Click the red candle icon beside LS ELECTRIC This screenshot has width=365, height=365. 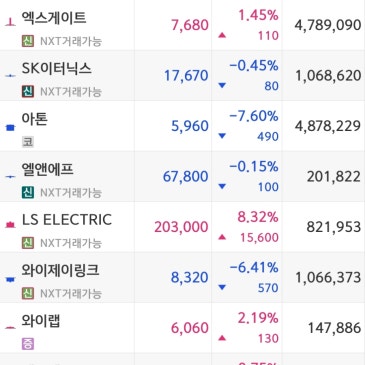(x=10, y=225)
